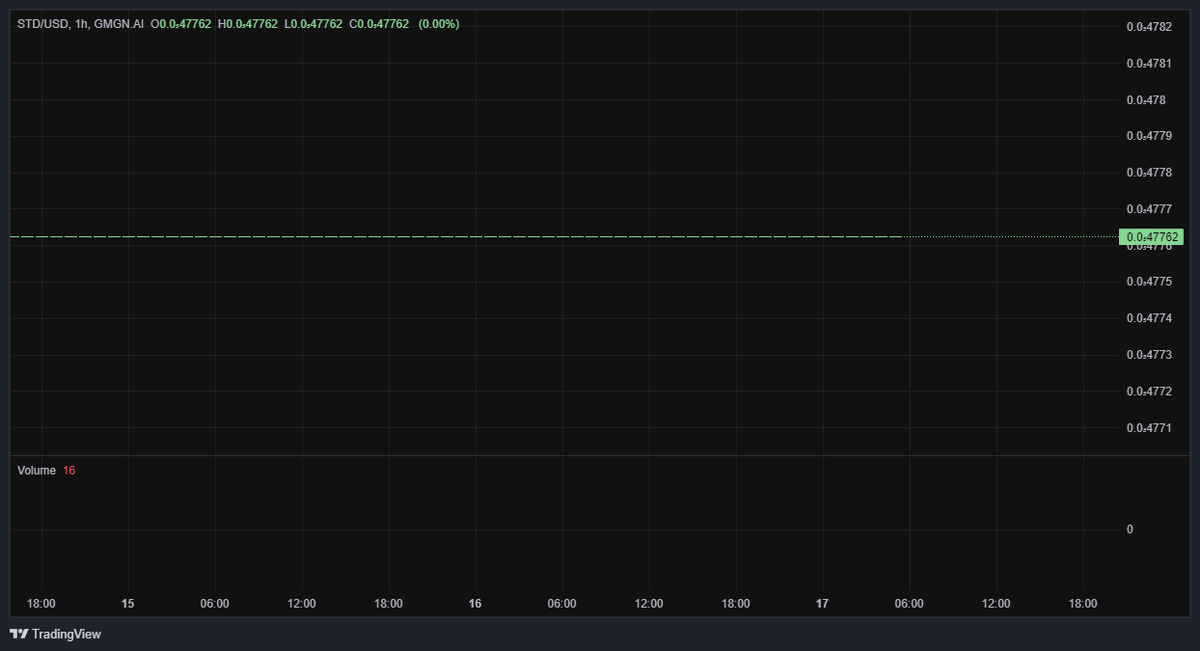The height and width of the screenshot is (651, 1200).
Task: Click 12:00 label after date 17
Action: tap(996, 604)
